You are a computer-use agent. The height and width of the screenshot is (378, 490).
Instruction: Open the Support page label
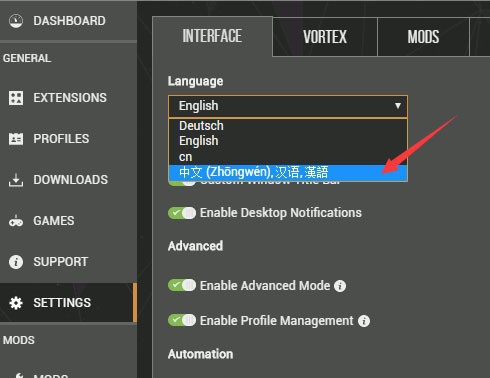click(x=61, y=262)
